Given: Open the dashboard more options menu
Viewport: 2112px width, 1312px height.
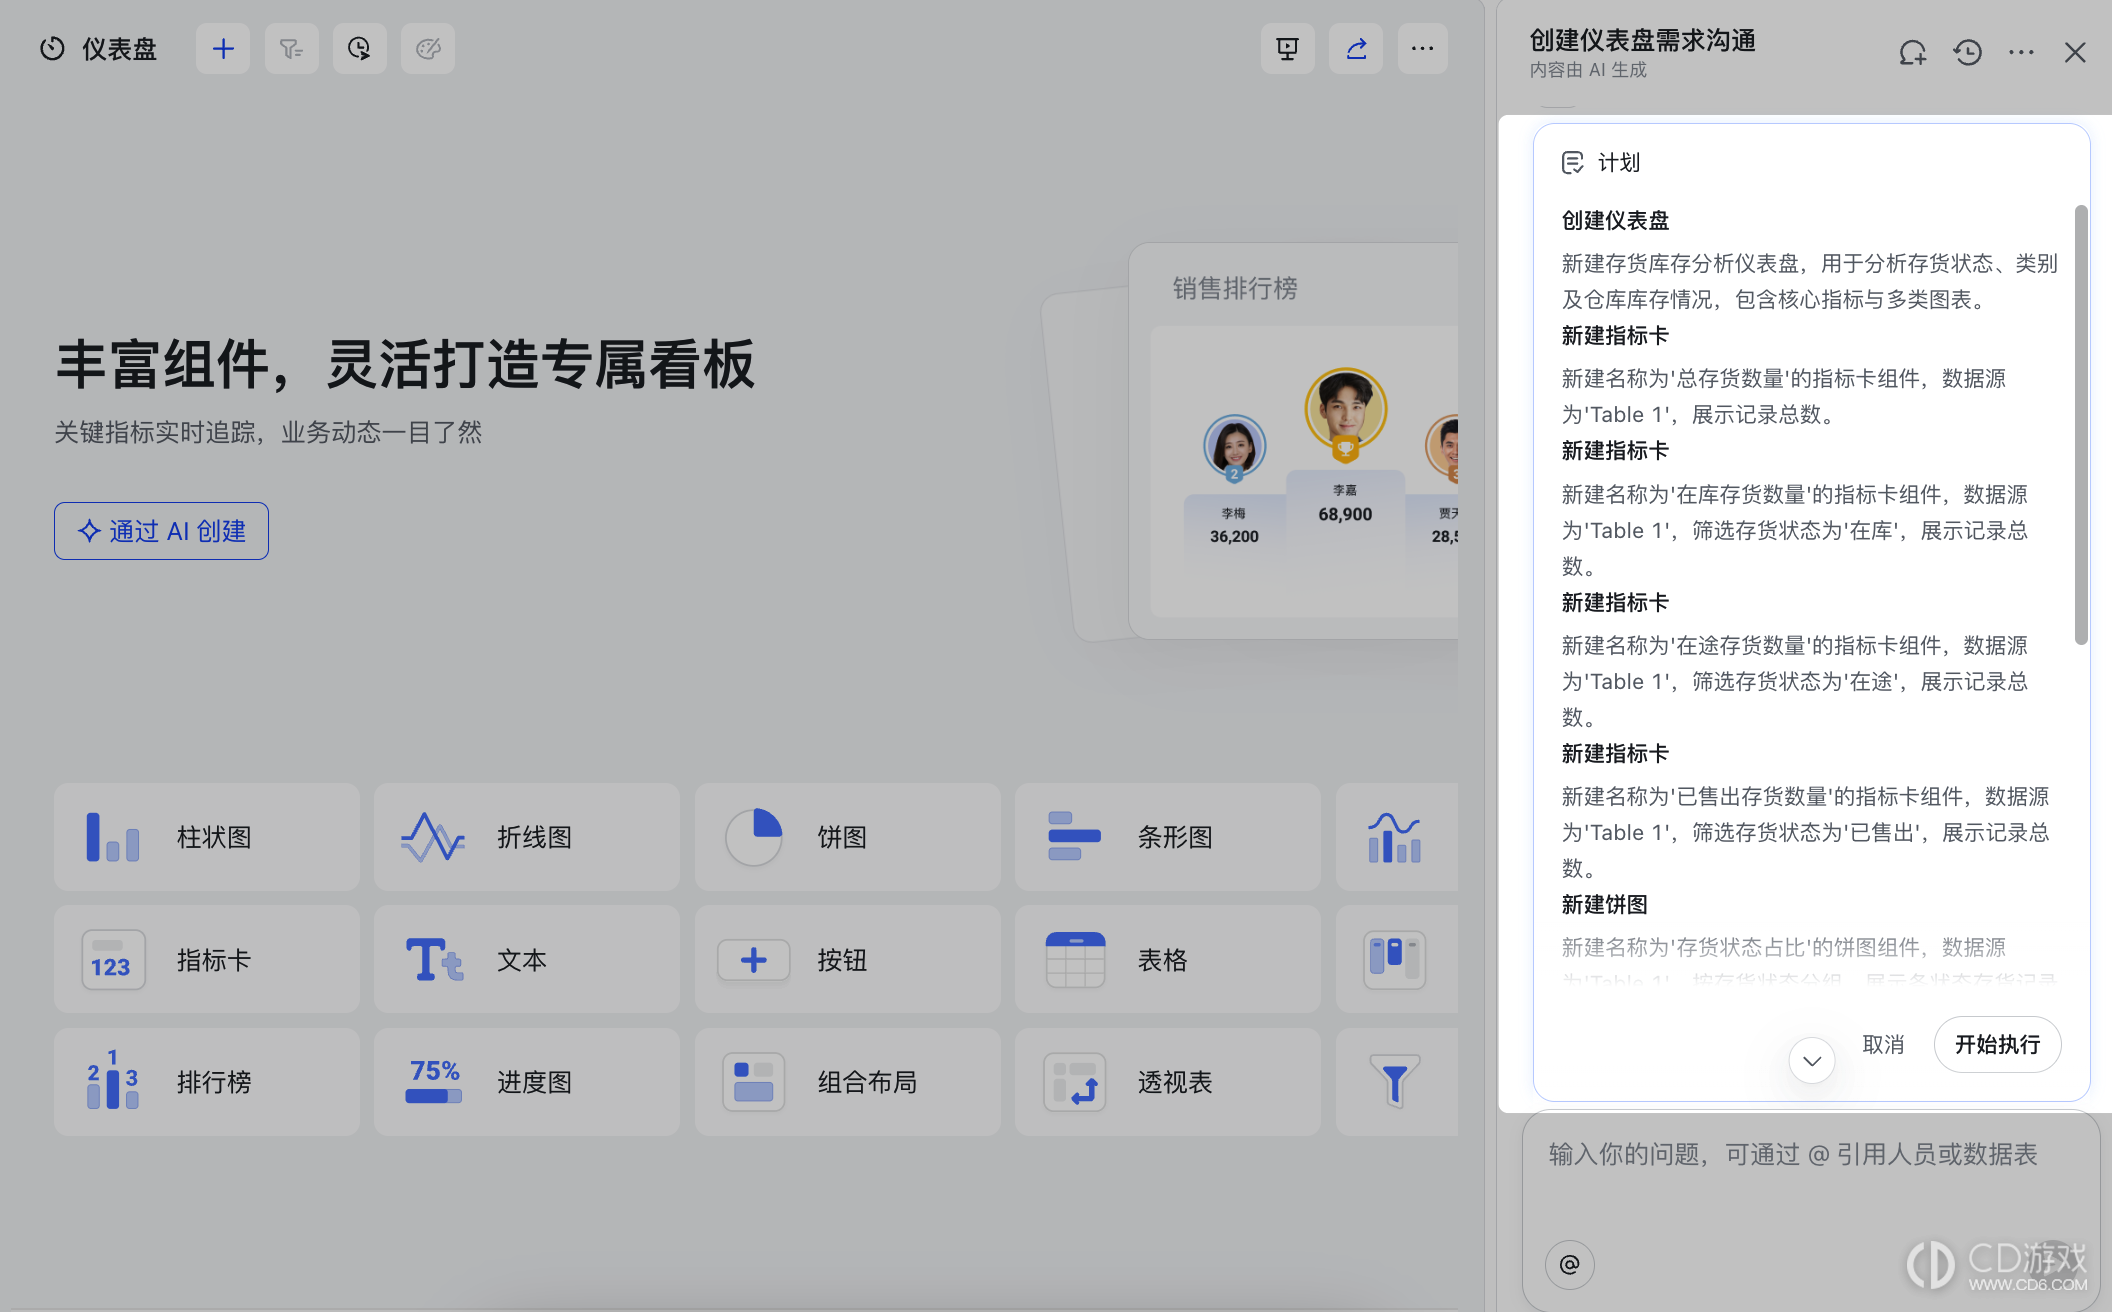Looking at the screenshot, I should tap(1423, 49).
